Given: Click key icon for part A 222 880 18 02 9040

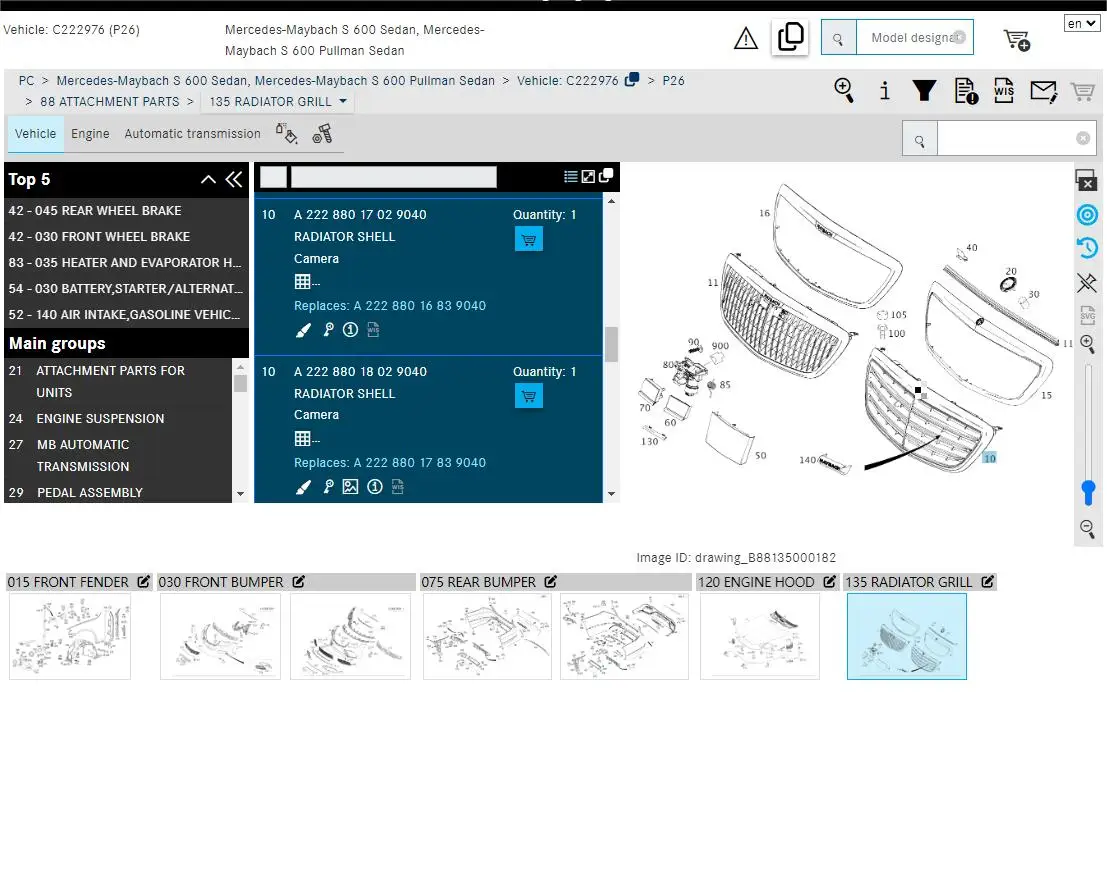Looking at the screenshot, I should tap(328, 486).
